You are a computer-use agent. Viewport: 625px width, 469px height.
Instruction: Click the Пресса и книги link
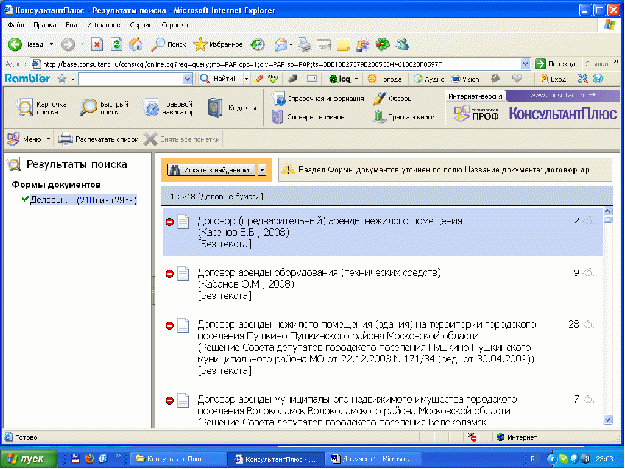pyautogui.click(x=403, y=117)
